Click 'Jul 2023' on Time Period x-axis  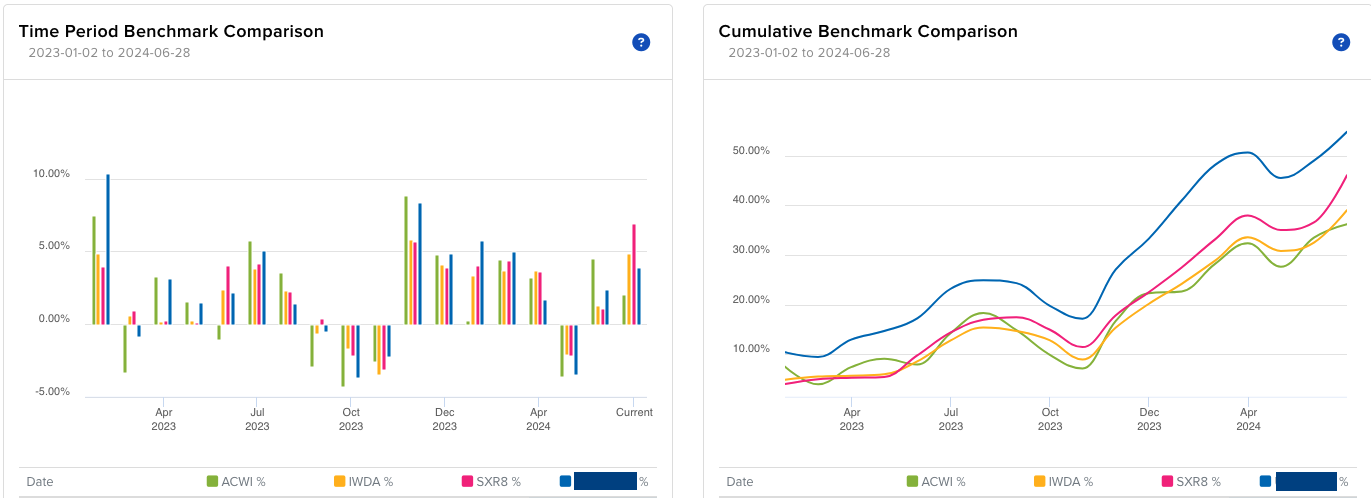[x=257, y=419]
